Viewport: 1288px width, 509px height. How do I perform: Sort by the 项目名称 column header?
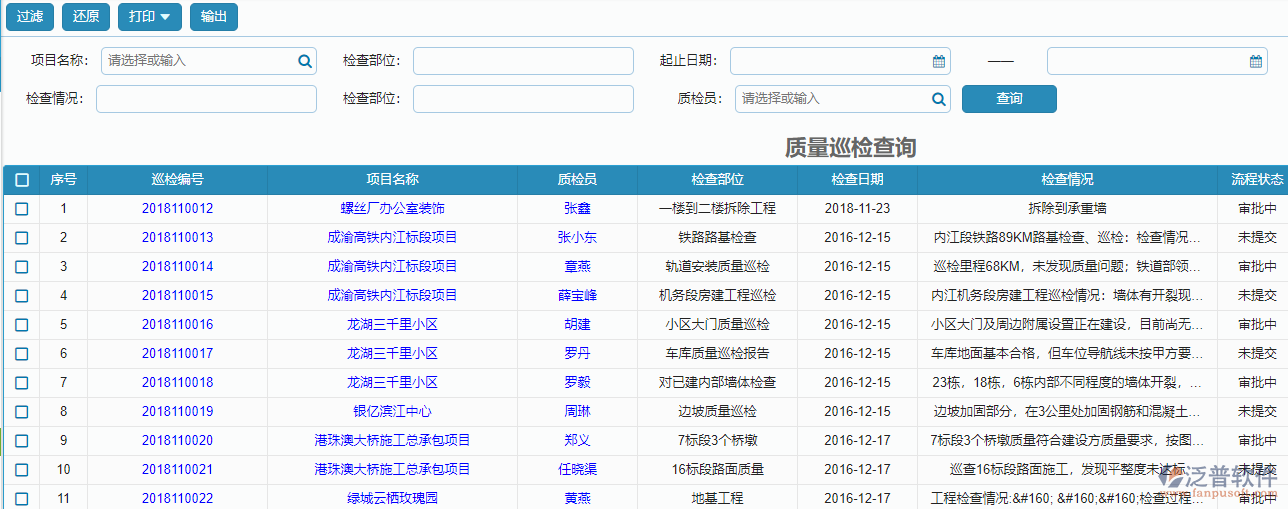click(x=392, y=180)
